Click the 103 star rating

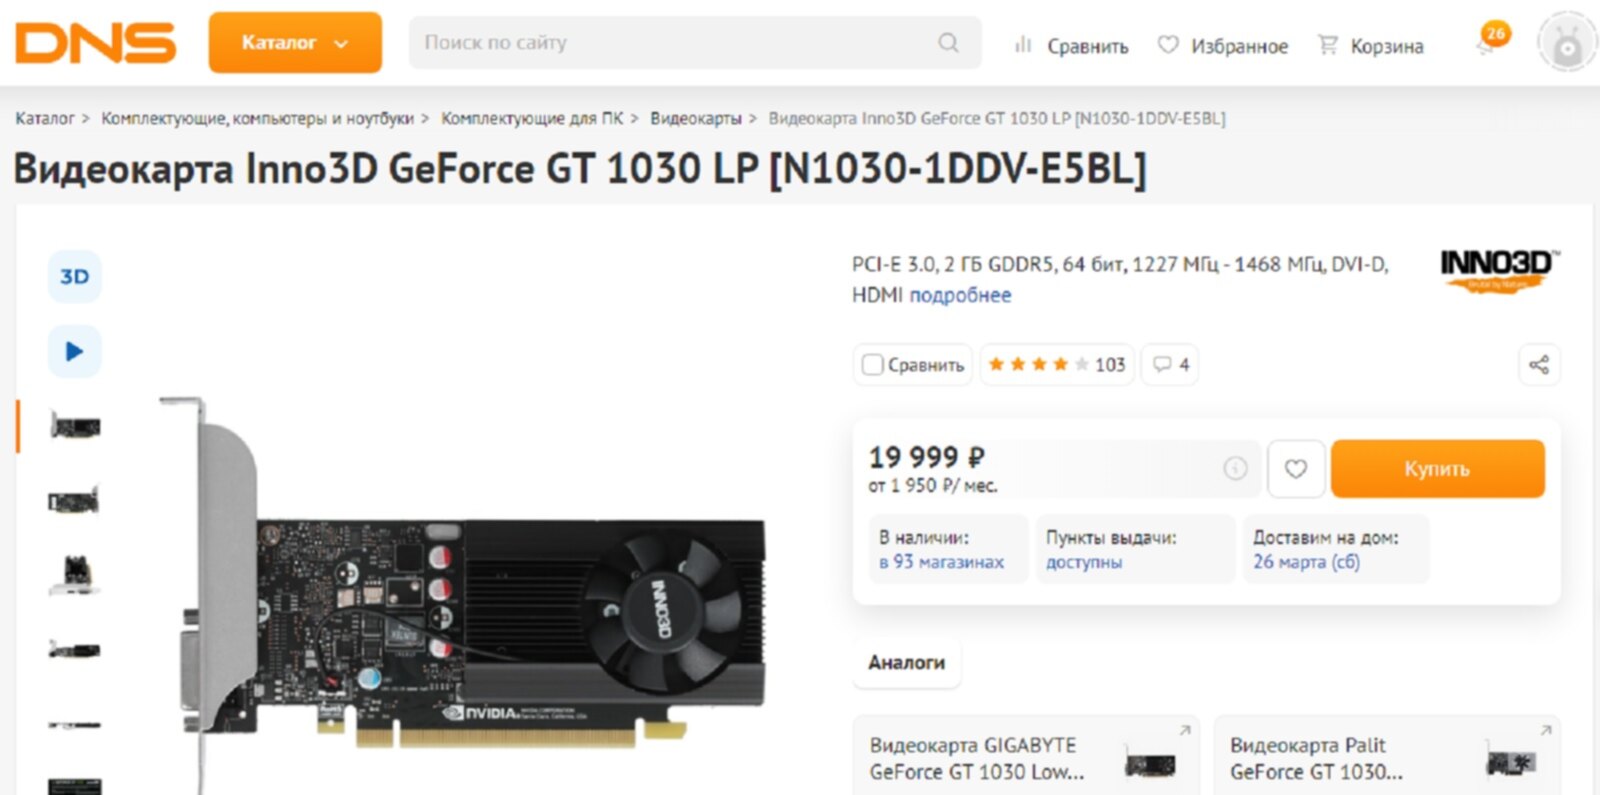[x=1057, y=365]
